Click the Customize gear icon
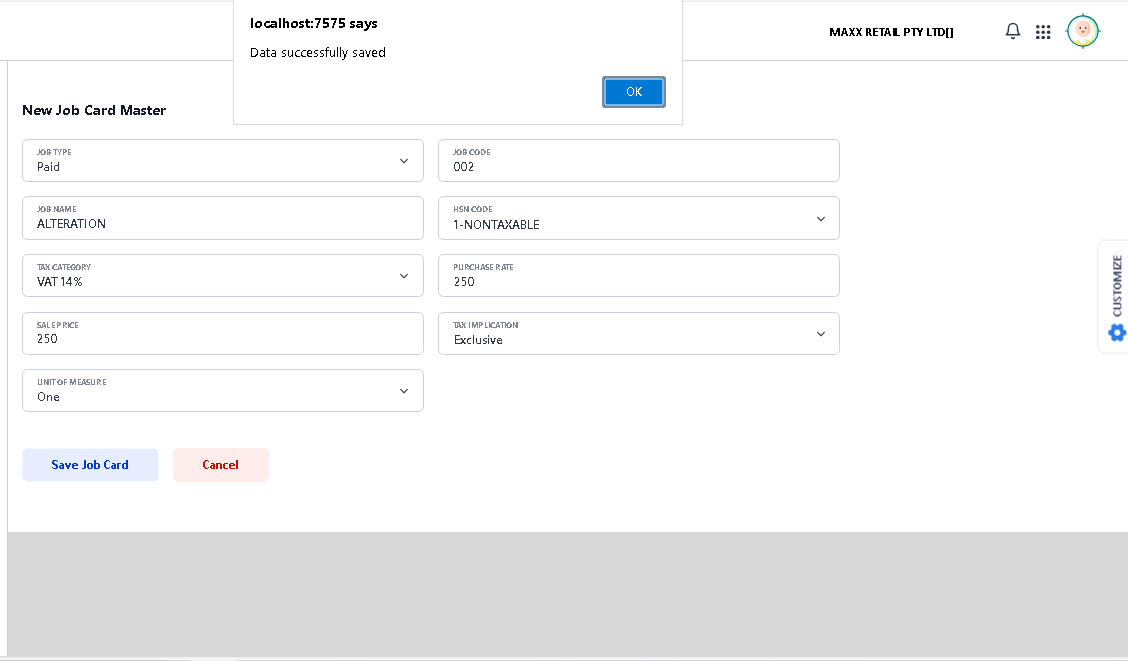The image size is (1128, 661). pyautogui.click(x=1117, y=333)
